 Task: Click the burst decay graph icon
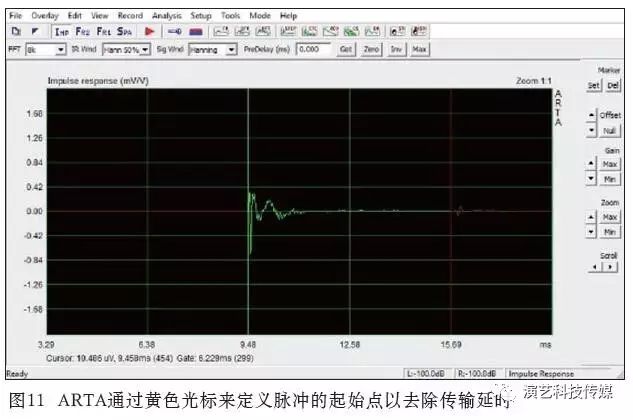(372, 31)
